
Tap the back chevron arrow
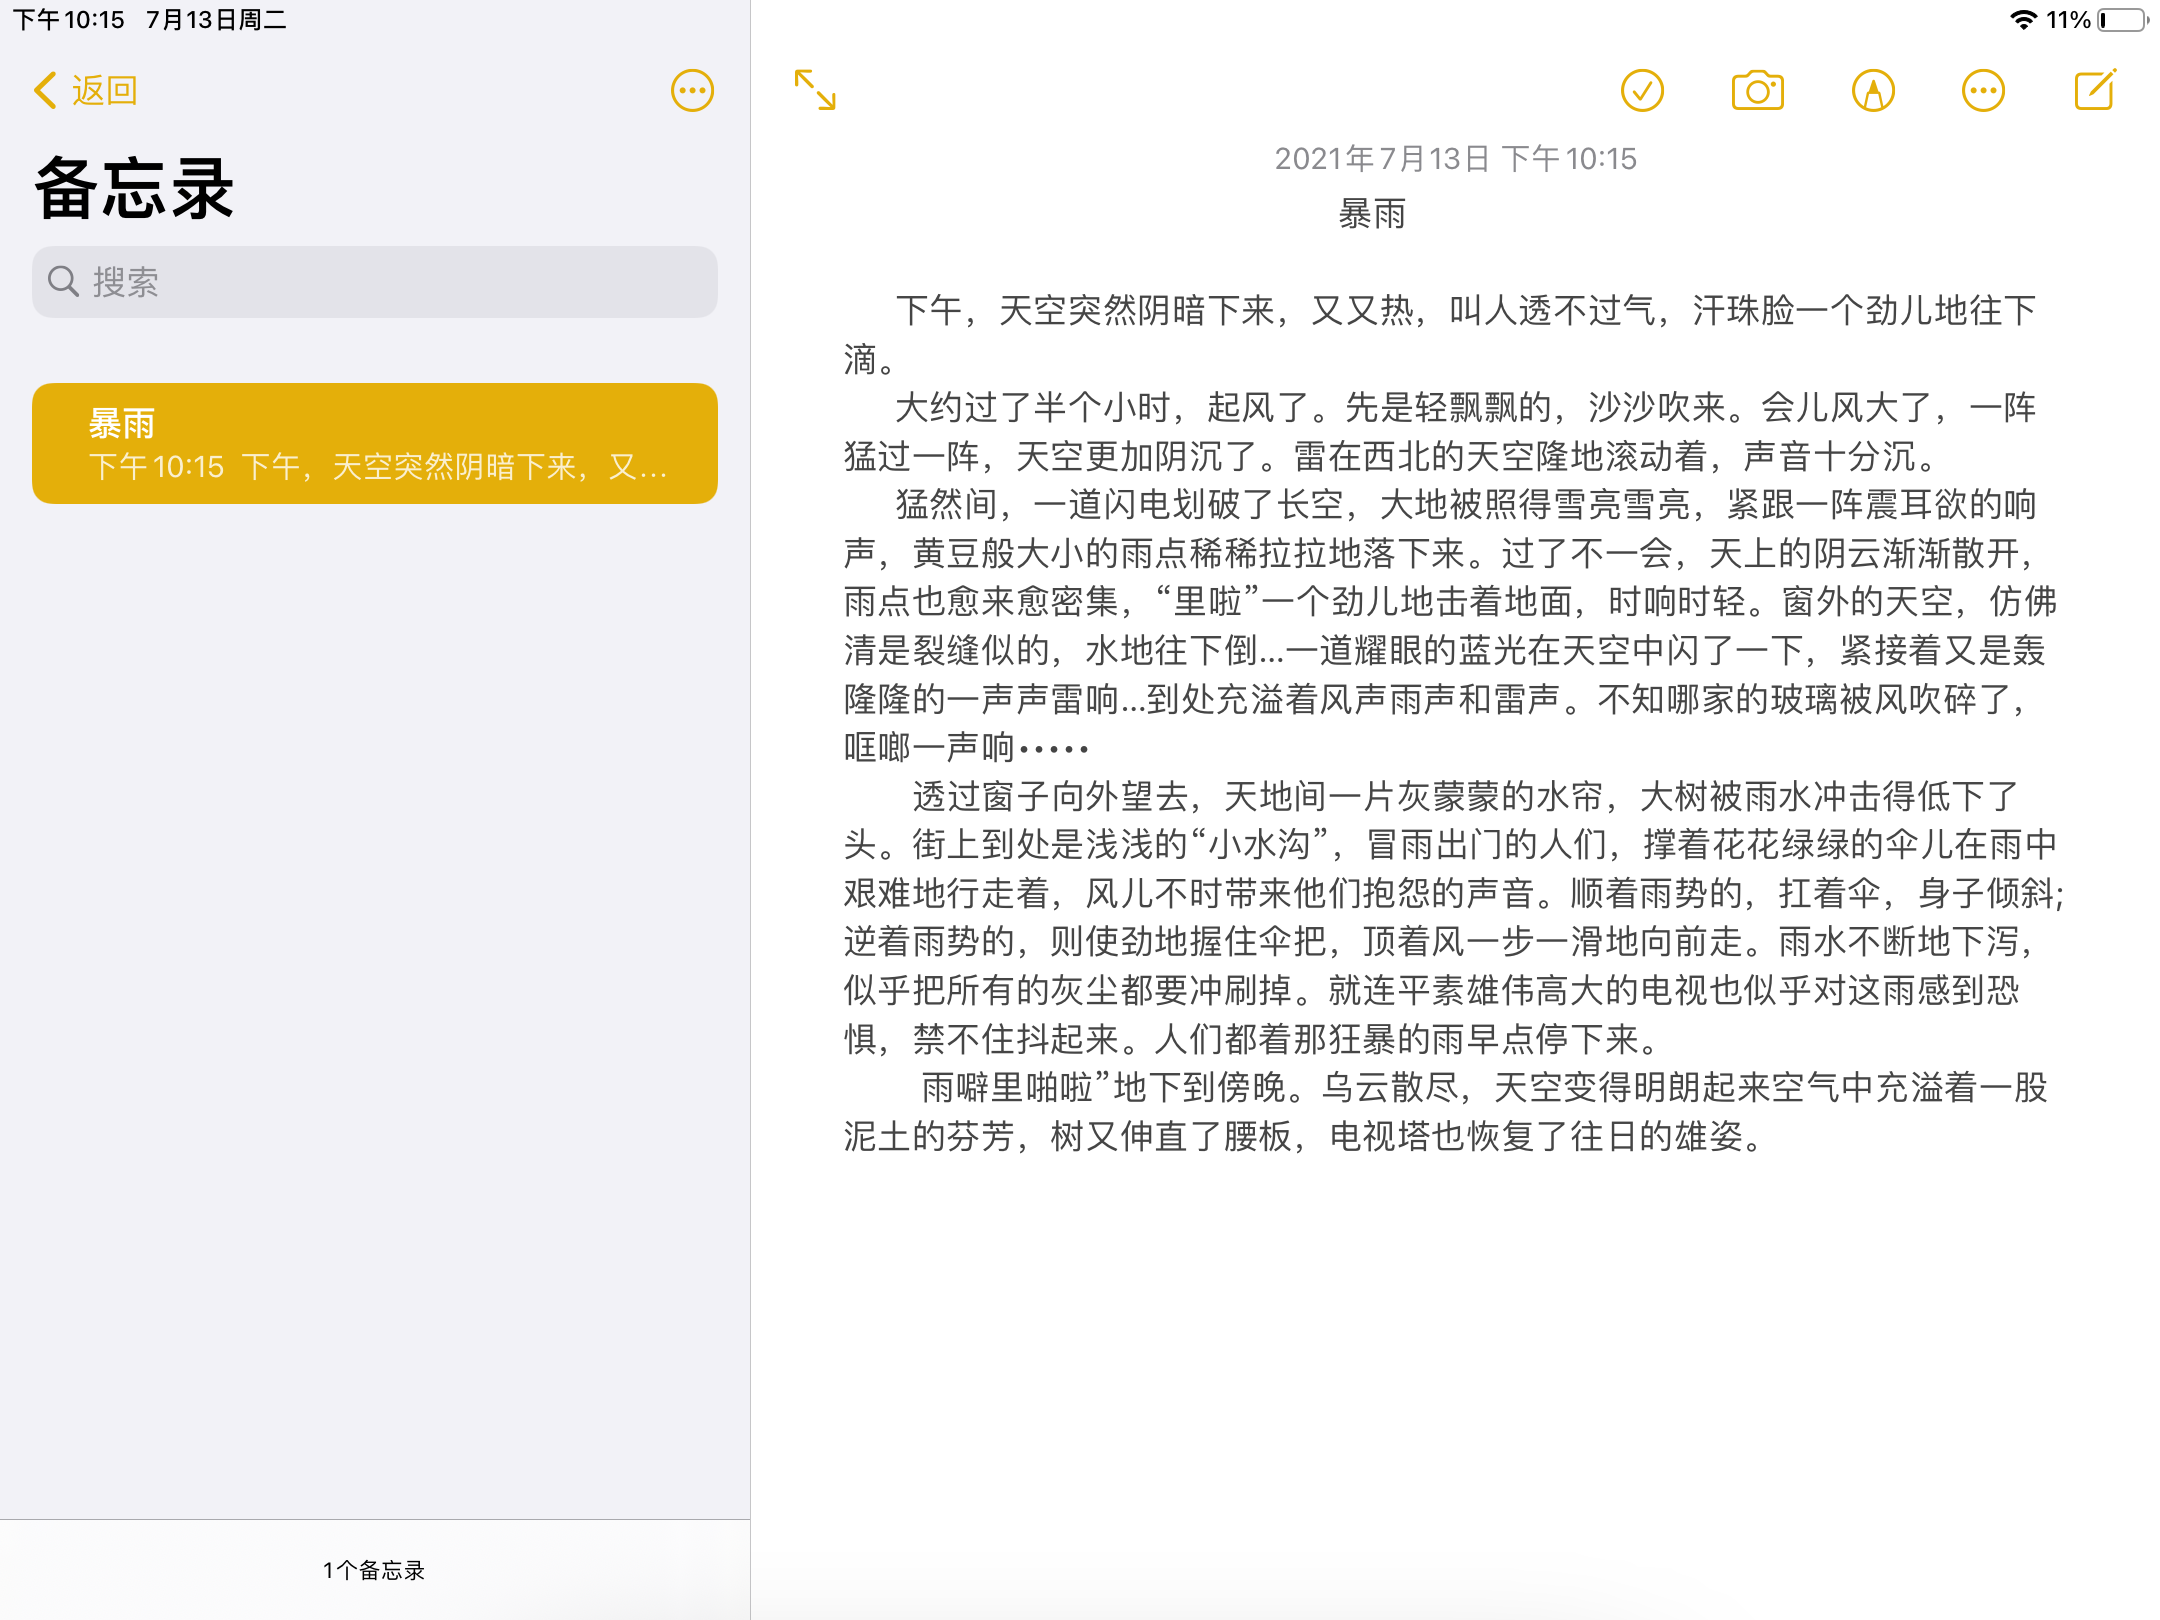[x=45, y=91]
